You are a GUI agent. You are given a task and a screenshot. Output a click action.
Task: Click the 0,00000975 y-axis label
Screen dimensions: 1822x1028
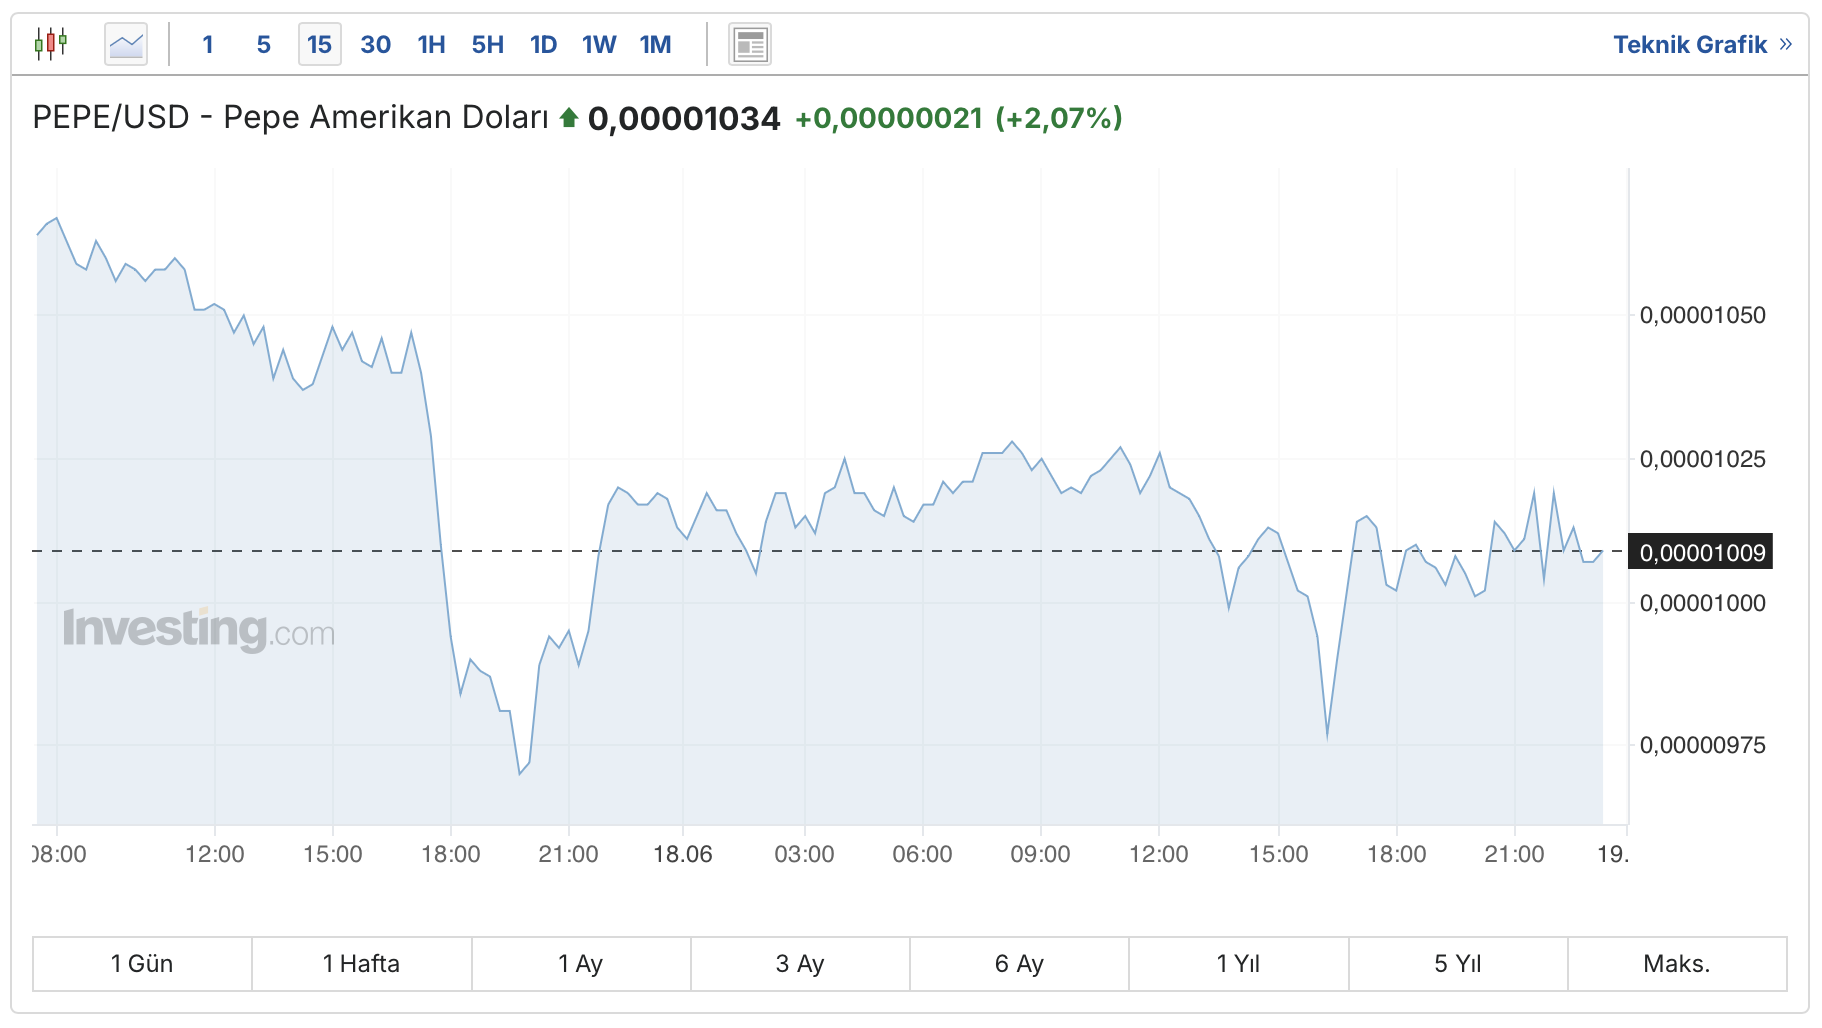click(1703, 745)
